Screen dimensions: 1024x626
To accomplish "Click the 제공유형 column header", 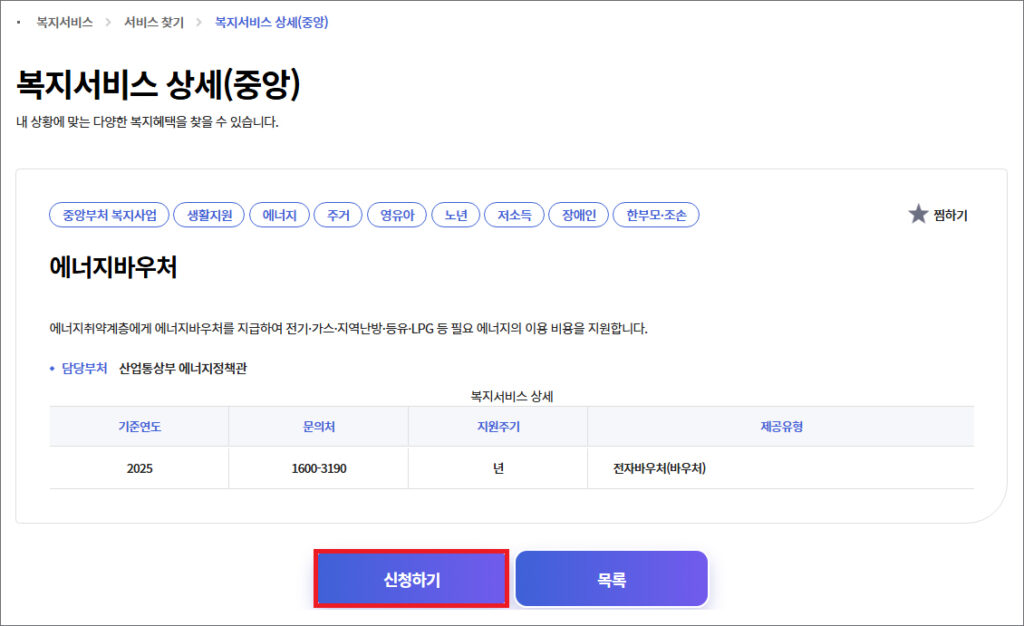I will click(781, 426).
